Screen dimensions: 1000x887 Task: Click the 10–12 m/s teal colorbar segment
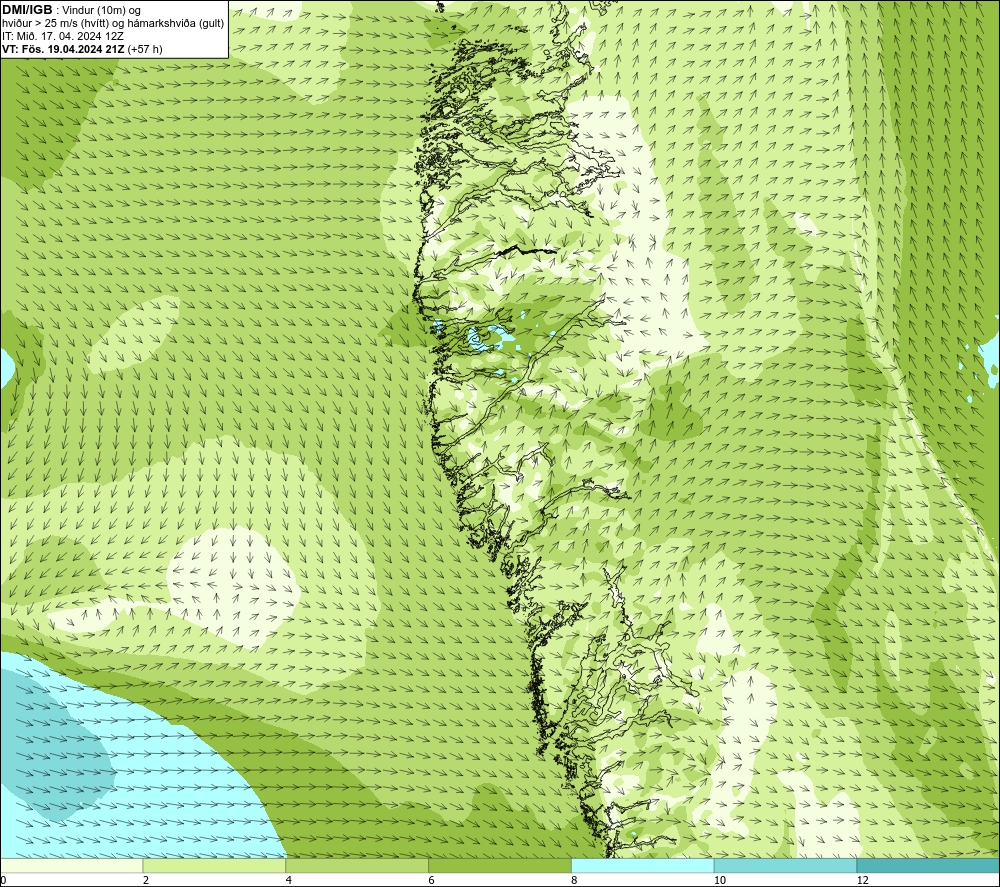click(x=786, y=865)
